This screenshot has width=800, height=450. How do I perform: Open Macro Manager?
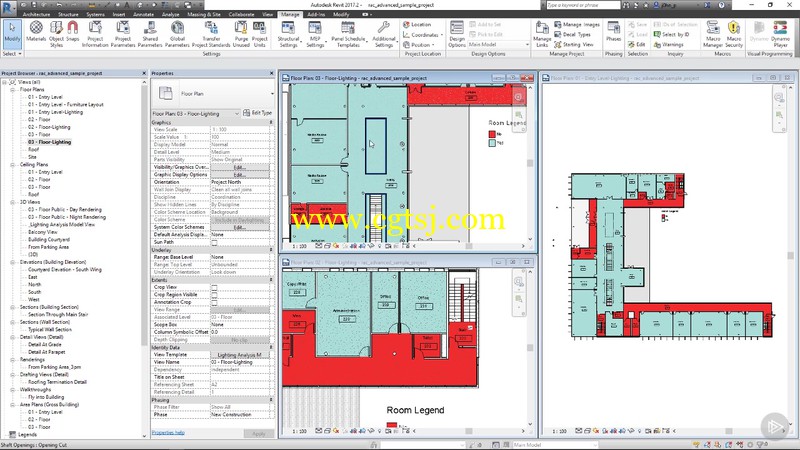713,34
